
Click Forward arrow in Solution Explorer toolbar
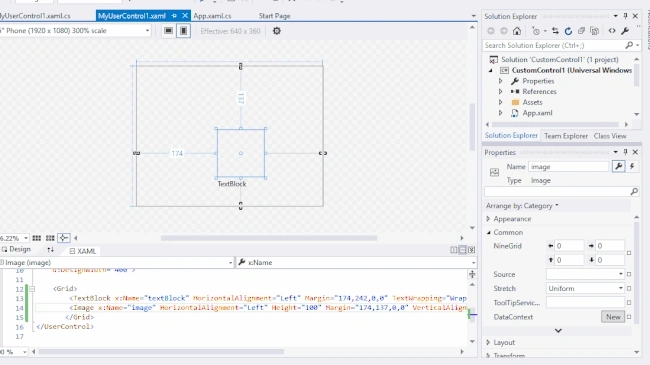coord(504,31)
